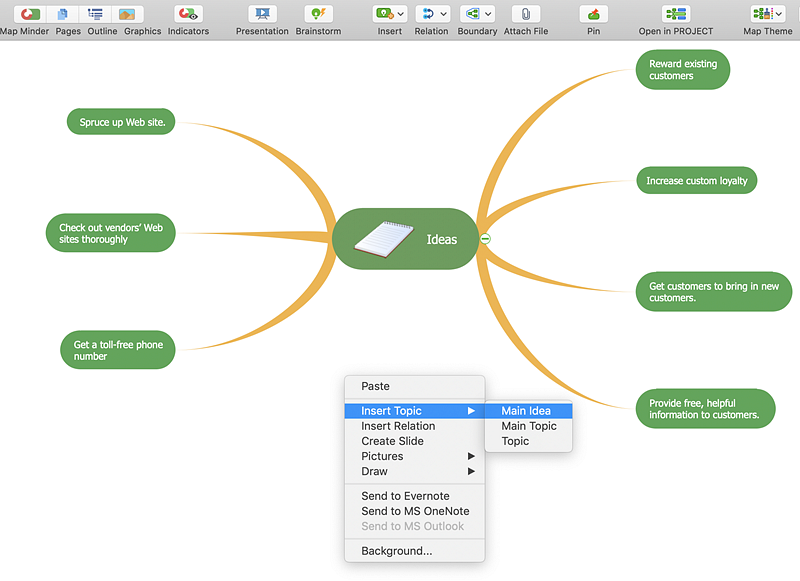Open the Graphics panel icon

click(x=127, y=14)
